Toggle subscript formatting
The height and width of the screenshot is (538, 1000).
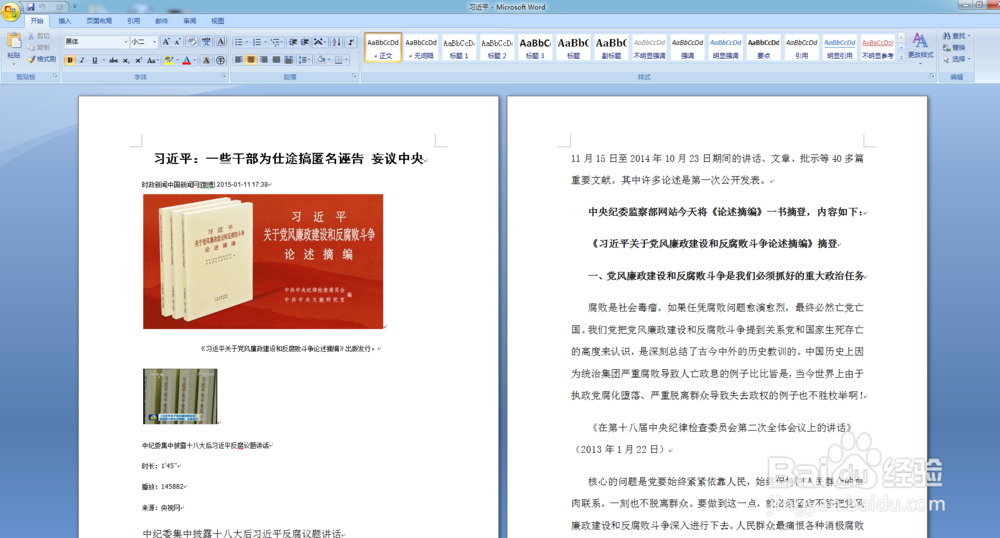(126, 61)
